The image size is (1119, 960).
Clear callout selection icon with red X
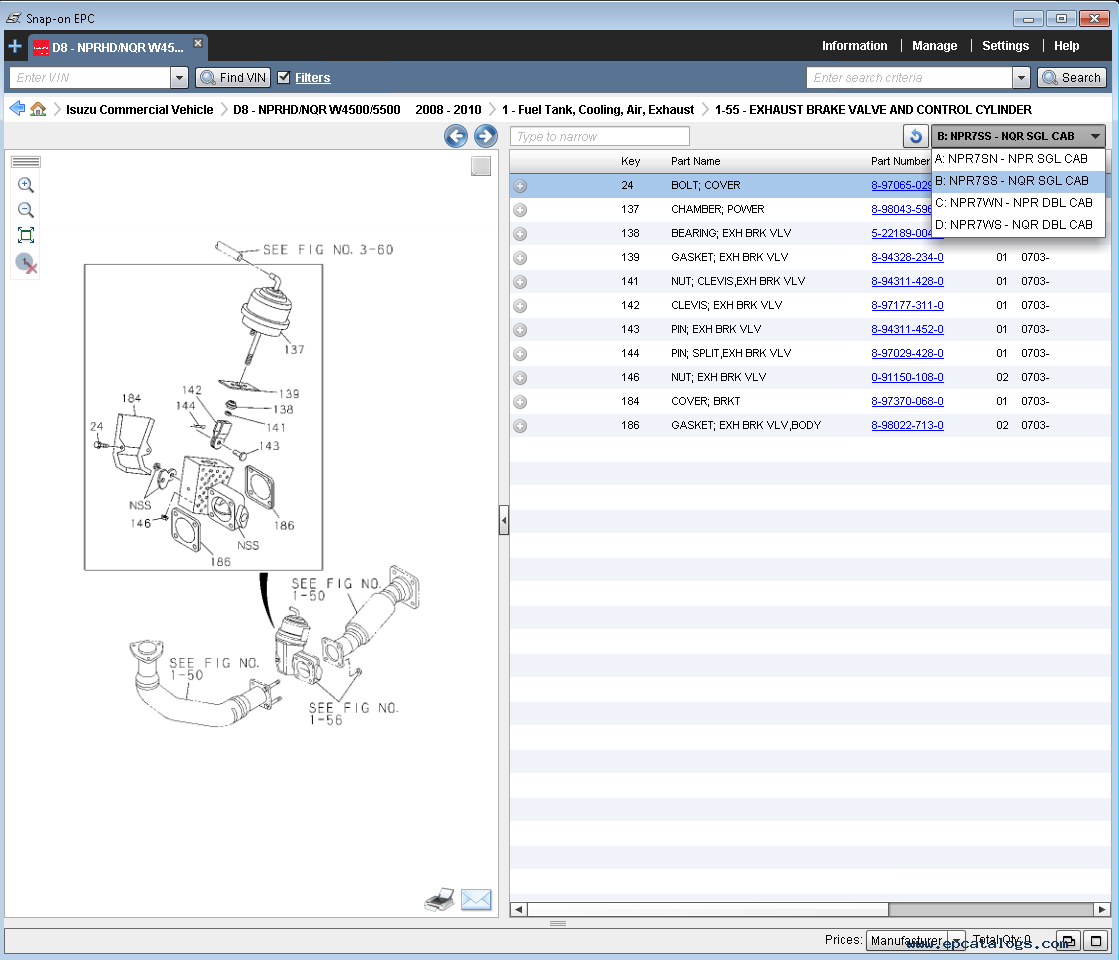[26, 263]
